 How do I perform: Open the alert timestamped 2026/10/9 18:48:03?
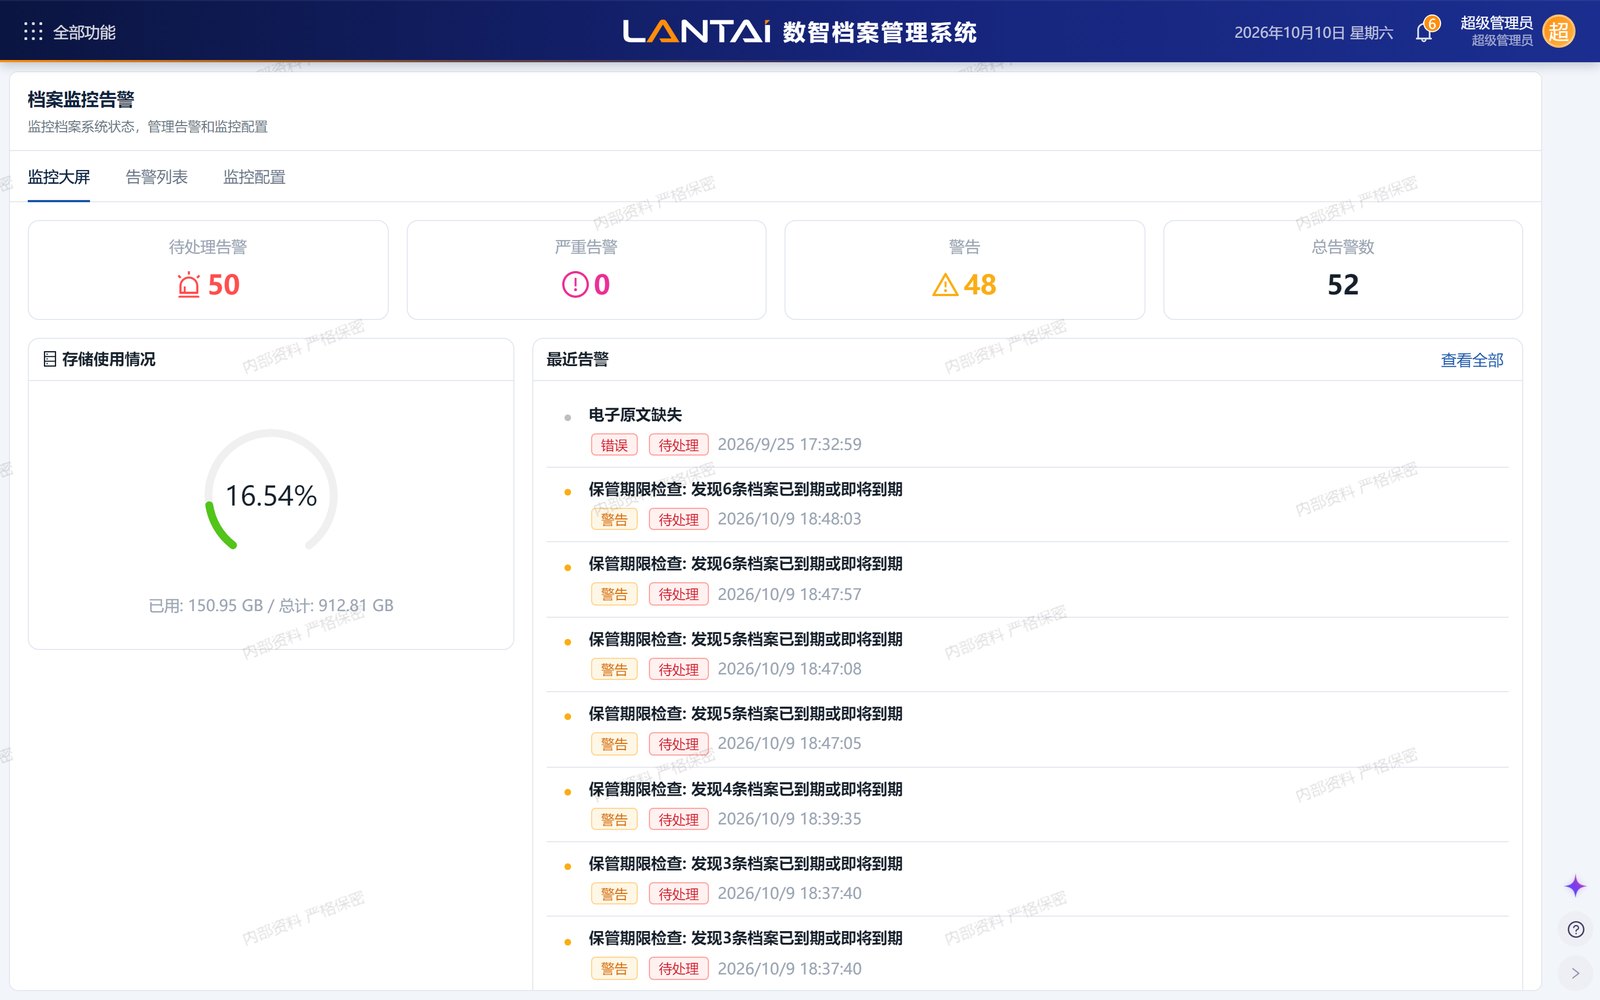(x=1027, y=505)
